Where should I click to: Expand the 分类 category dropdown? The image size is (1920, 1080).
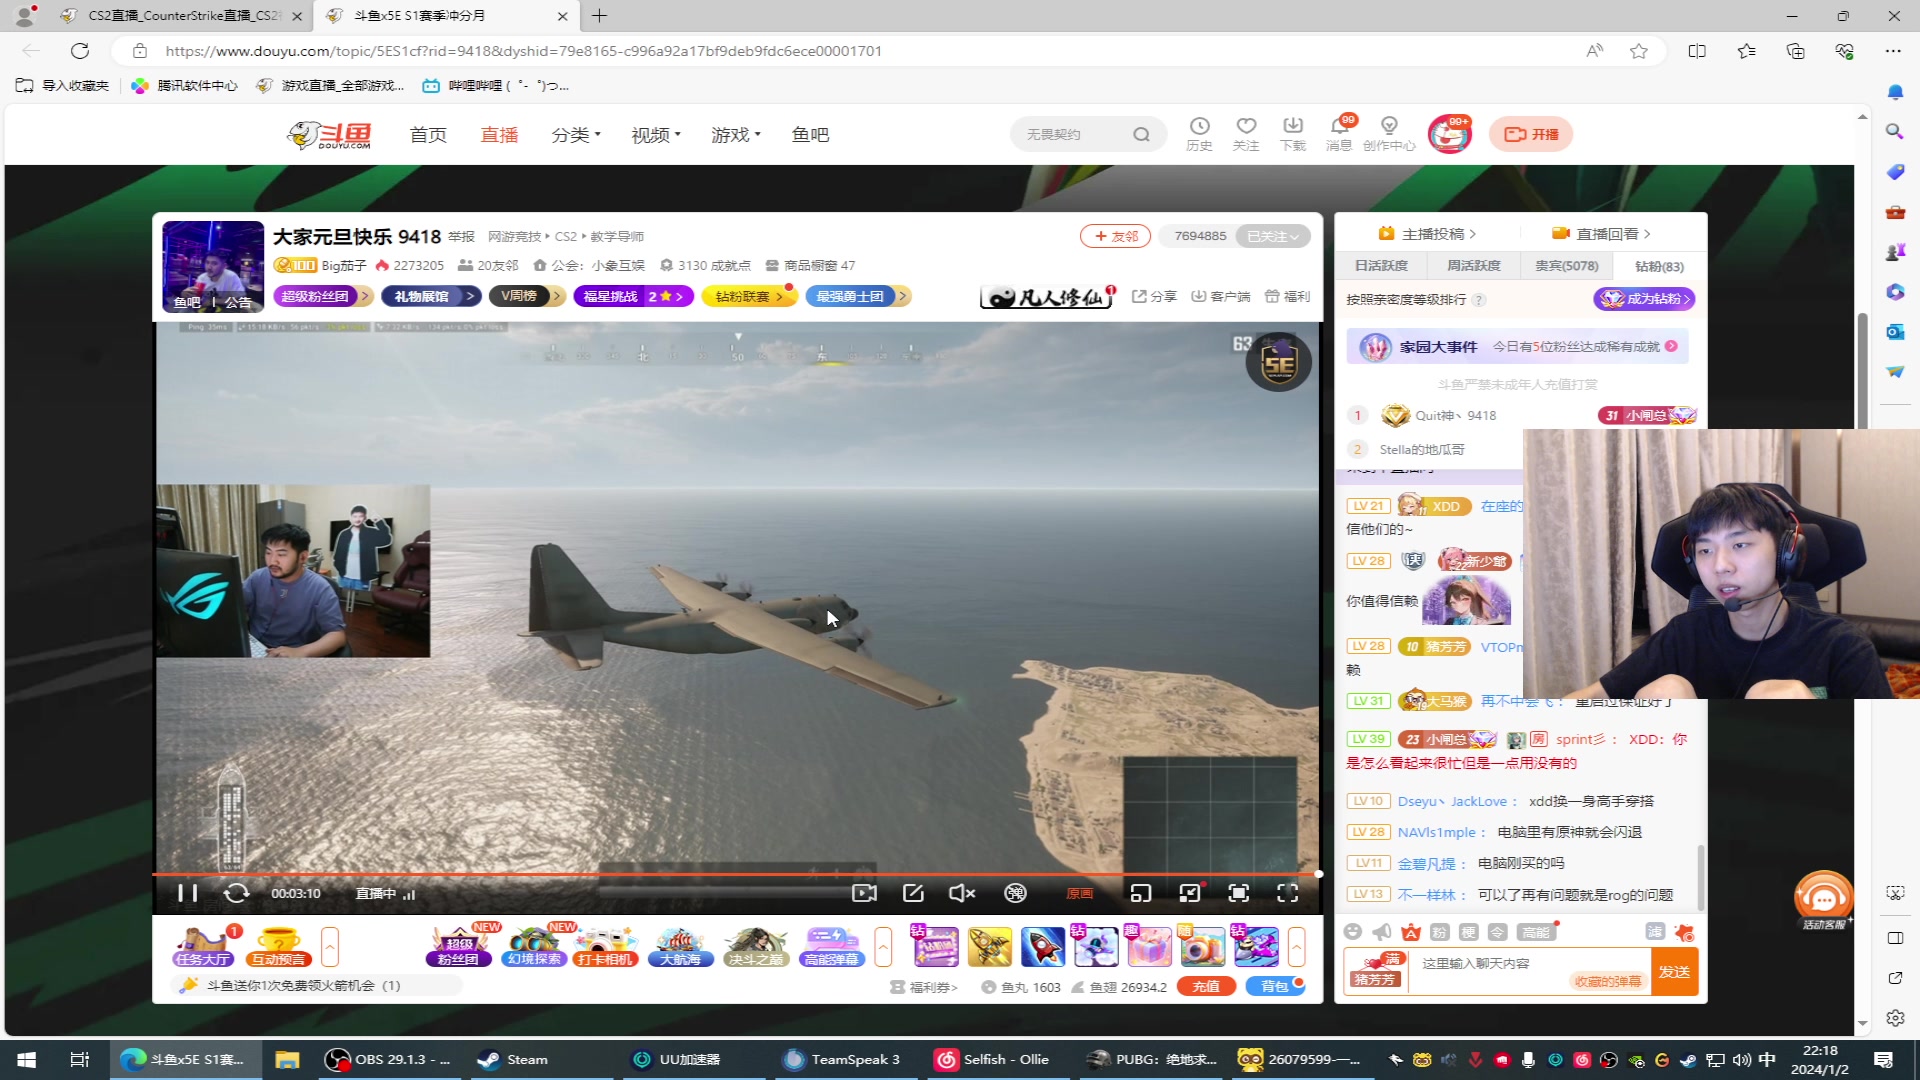click(x=576, y=135)
